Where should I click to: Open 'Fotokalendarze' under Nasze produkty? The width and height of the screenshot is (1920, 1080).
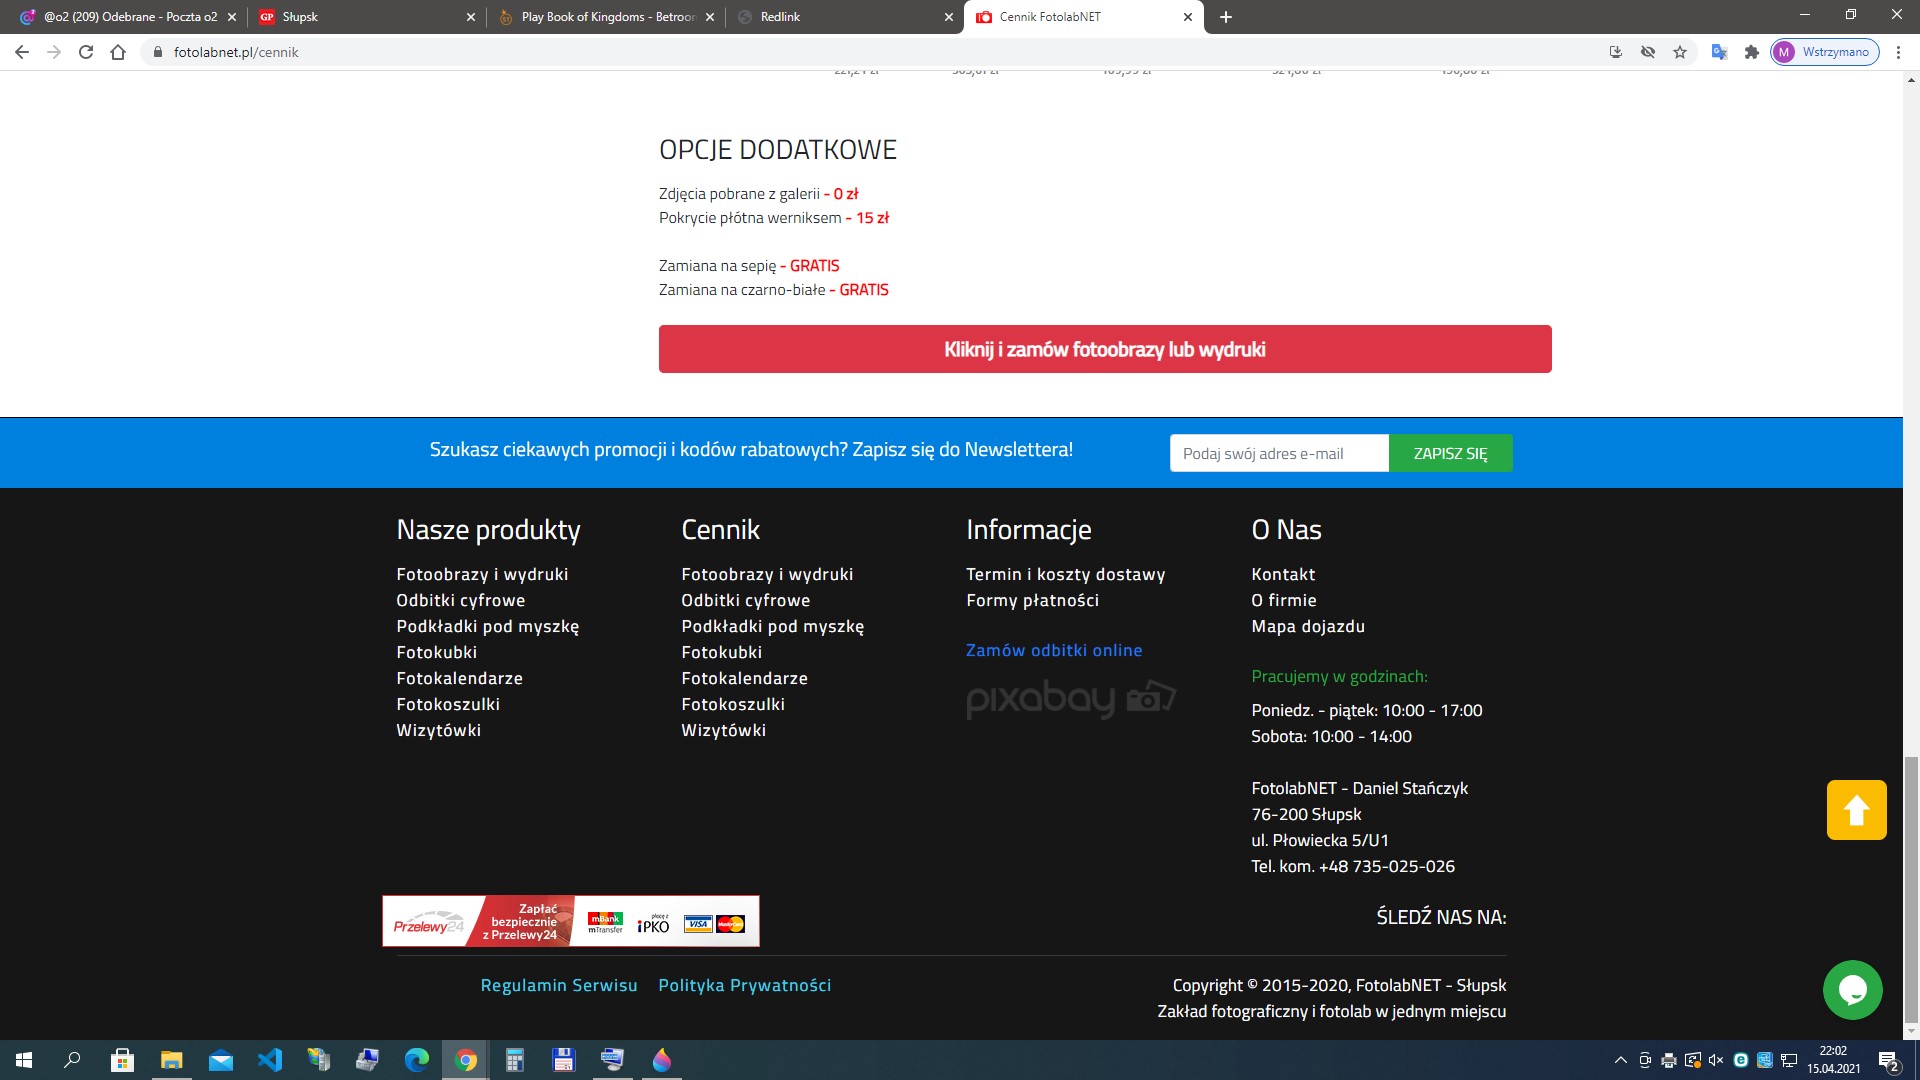click(x=460, y=678)
